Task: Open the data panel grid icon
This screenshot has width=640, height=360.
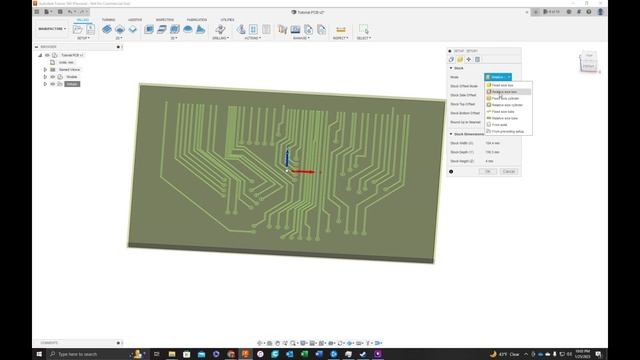Action: coord(37,12)
